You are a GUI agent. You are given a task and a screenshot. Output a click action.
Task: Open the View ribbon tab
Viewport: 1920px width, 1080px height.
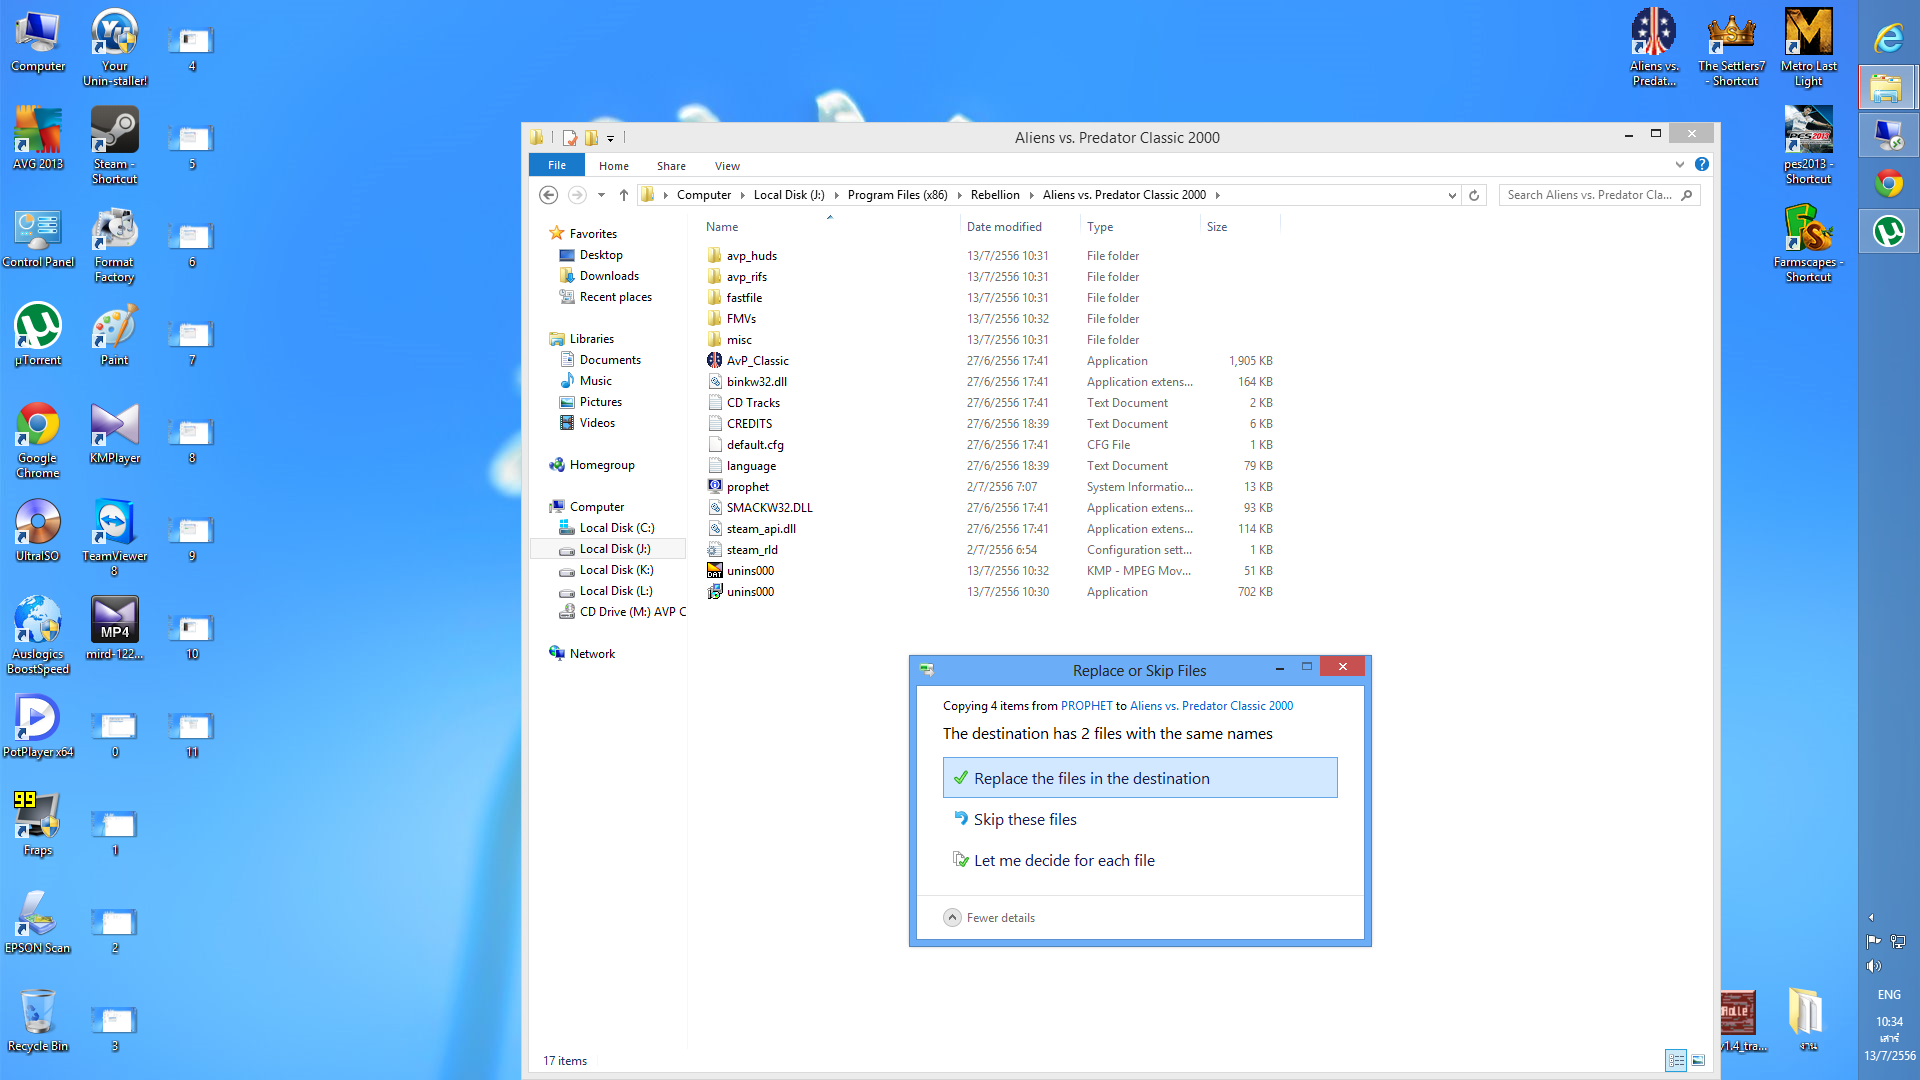(727, 166)
